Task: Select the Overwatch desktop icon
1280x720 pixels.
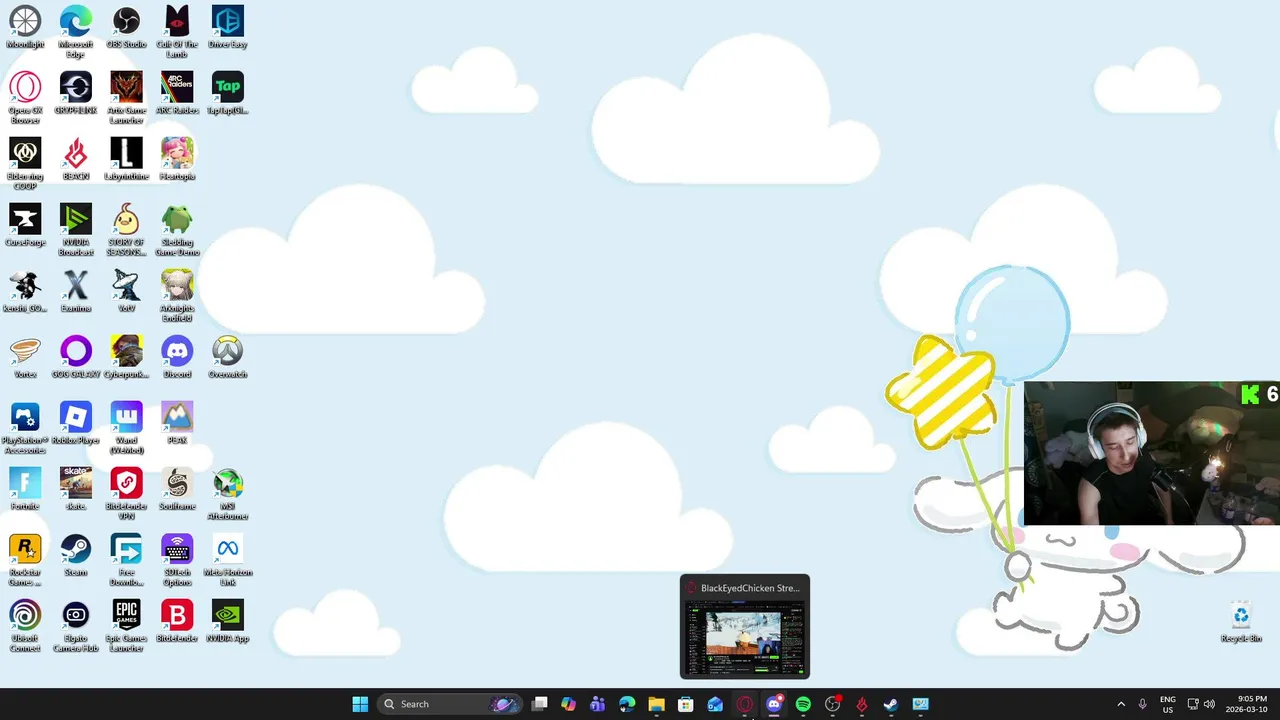Action: (x=228, y=357)
